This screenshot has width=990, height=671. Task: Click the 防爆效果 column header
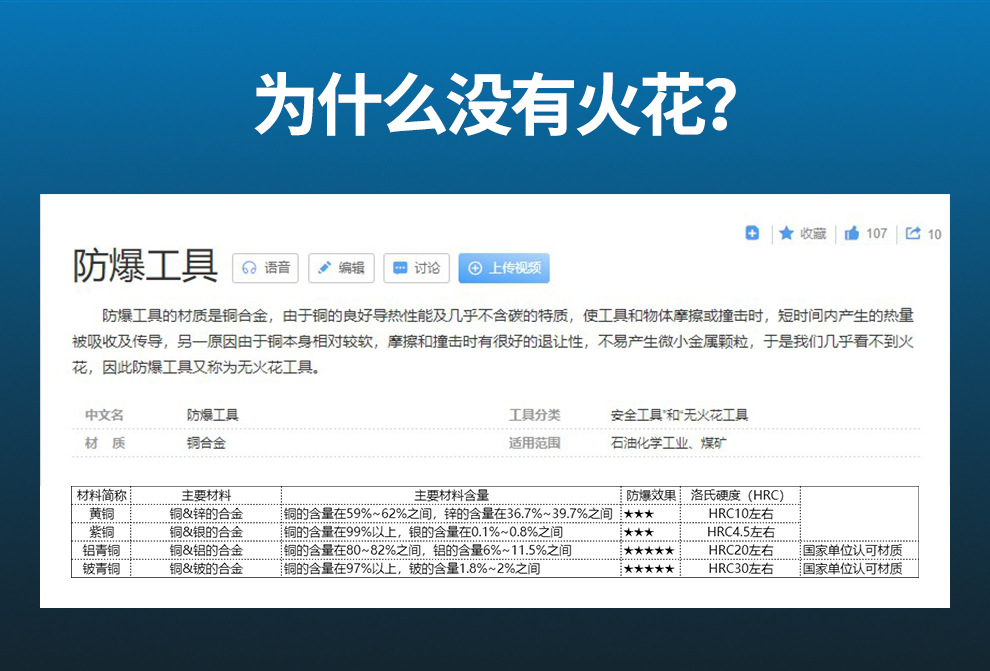[x=650, y=495]
